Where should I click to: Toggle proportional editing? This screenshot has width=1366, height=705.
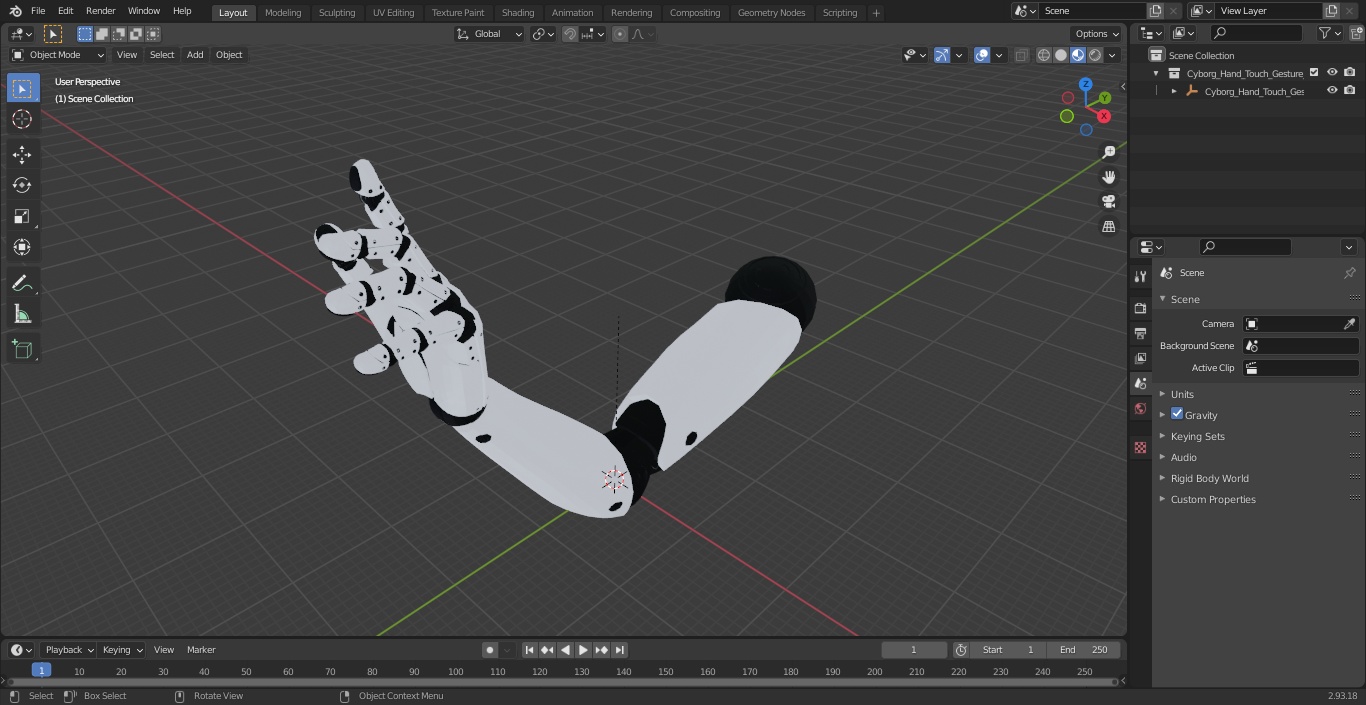[x=620, y=34]
